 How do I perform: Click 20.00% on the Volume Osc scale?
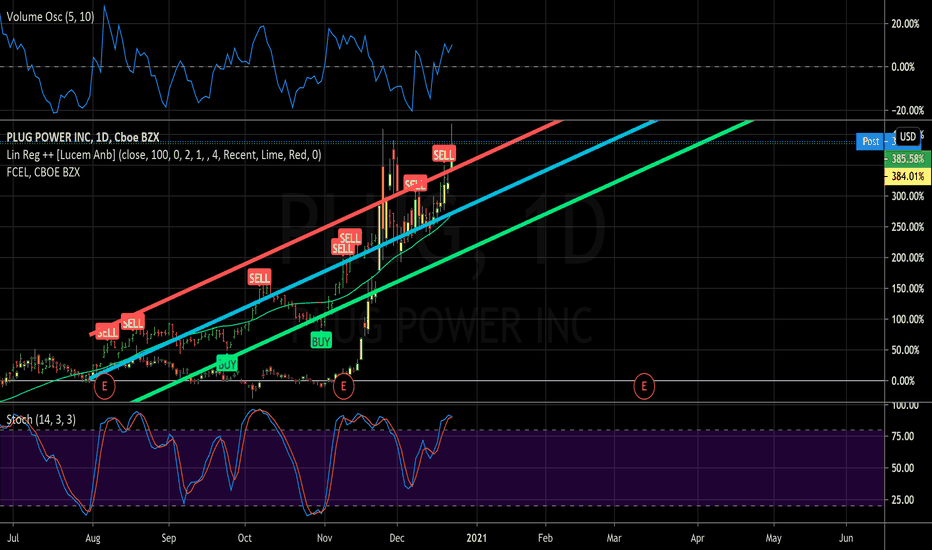(x=905, y=24)
